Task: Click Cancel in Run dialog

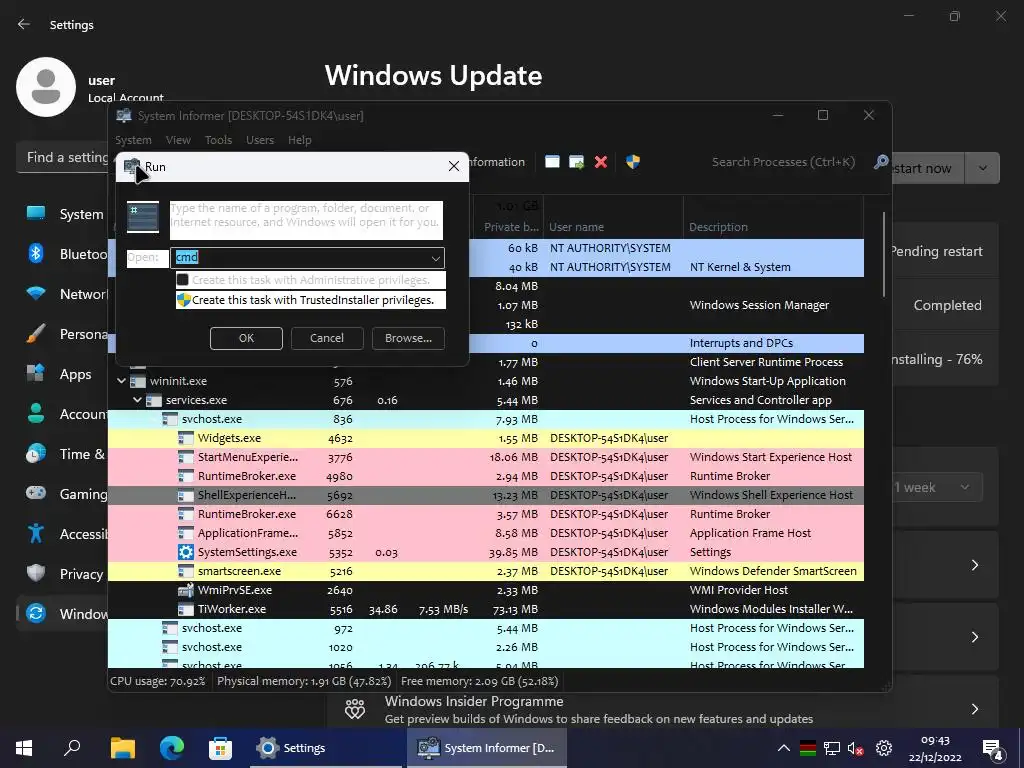Action: pyautogui.click(x=327, y=338)
